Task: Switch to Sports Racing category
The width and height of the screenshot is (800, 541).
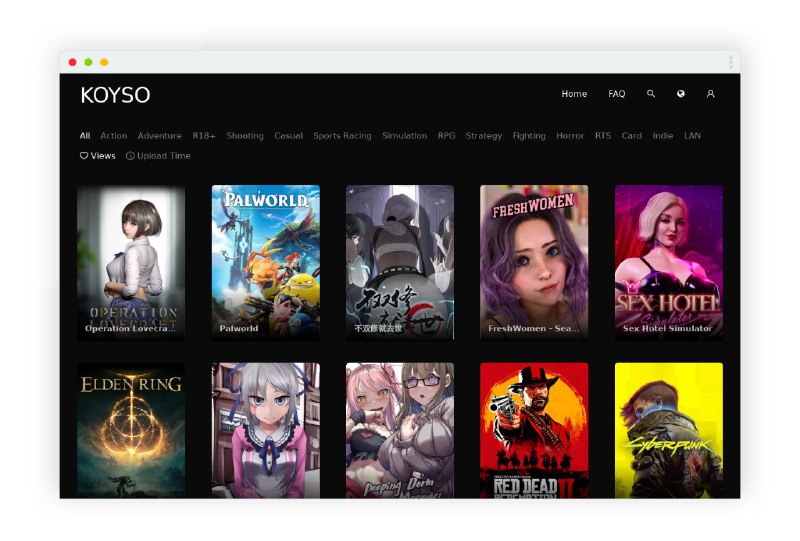Action: 342,136
